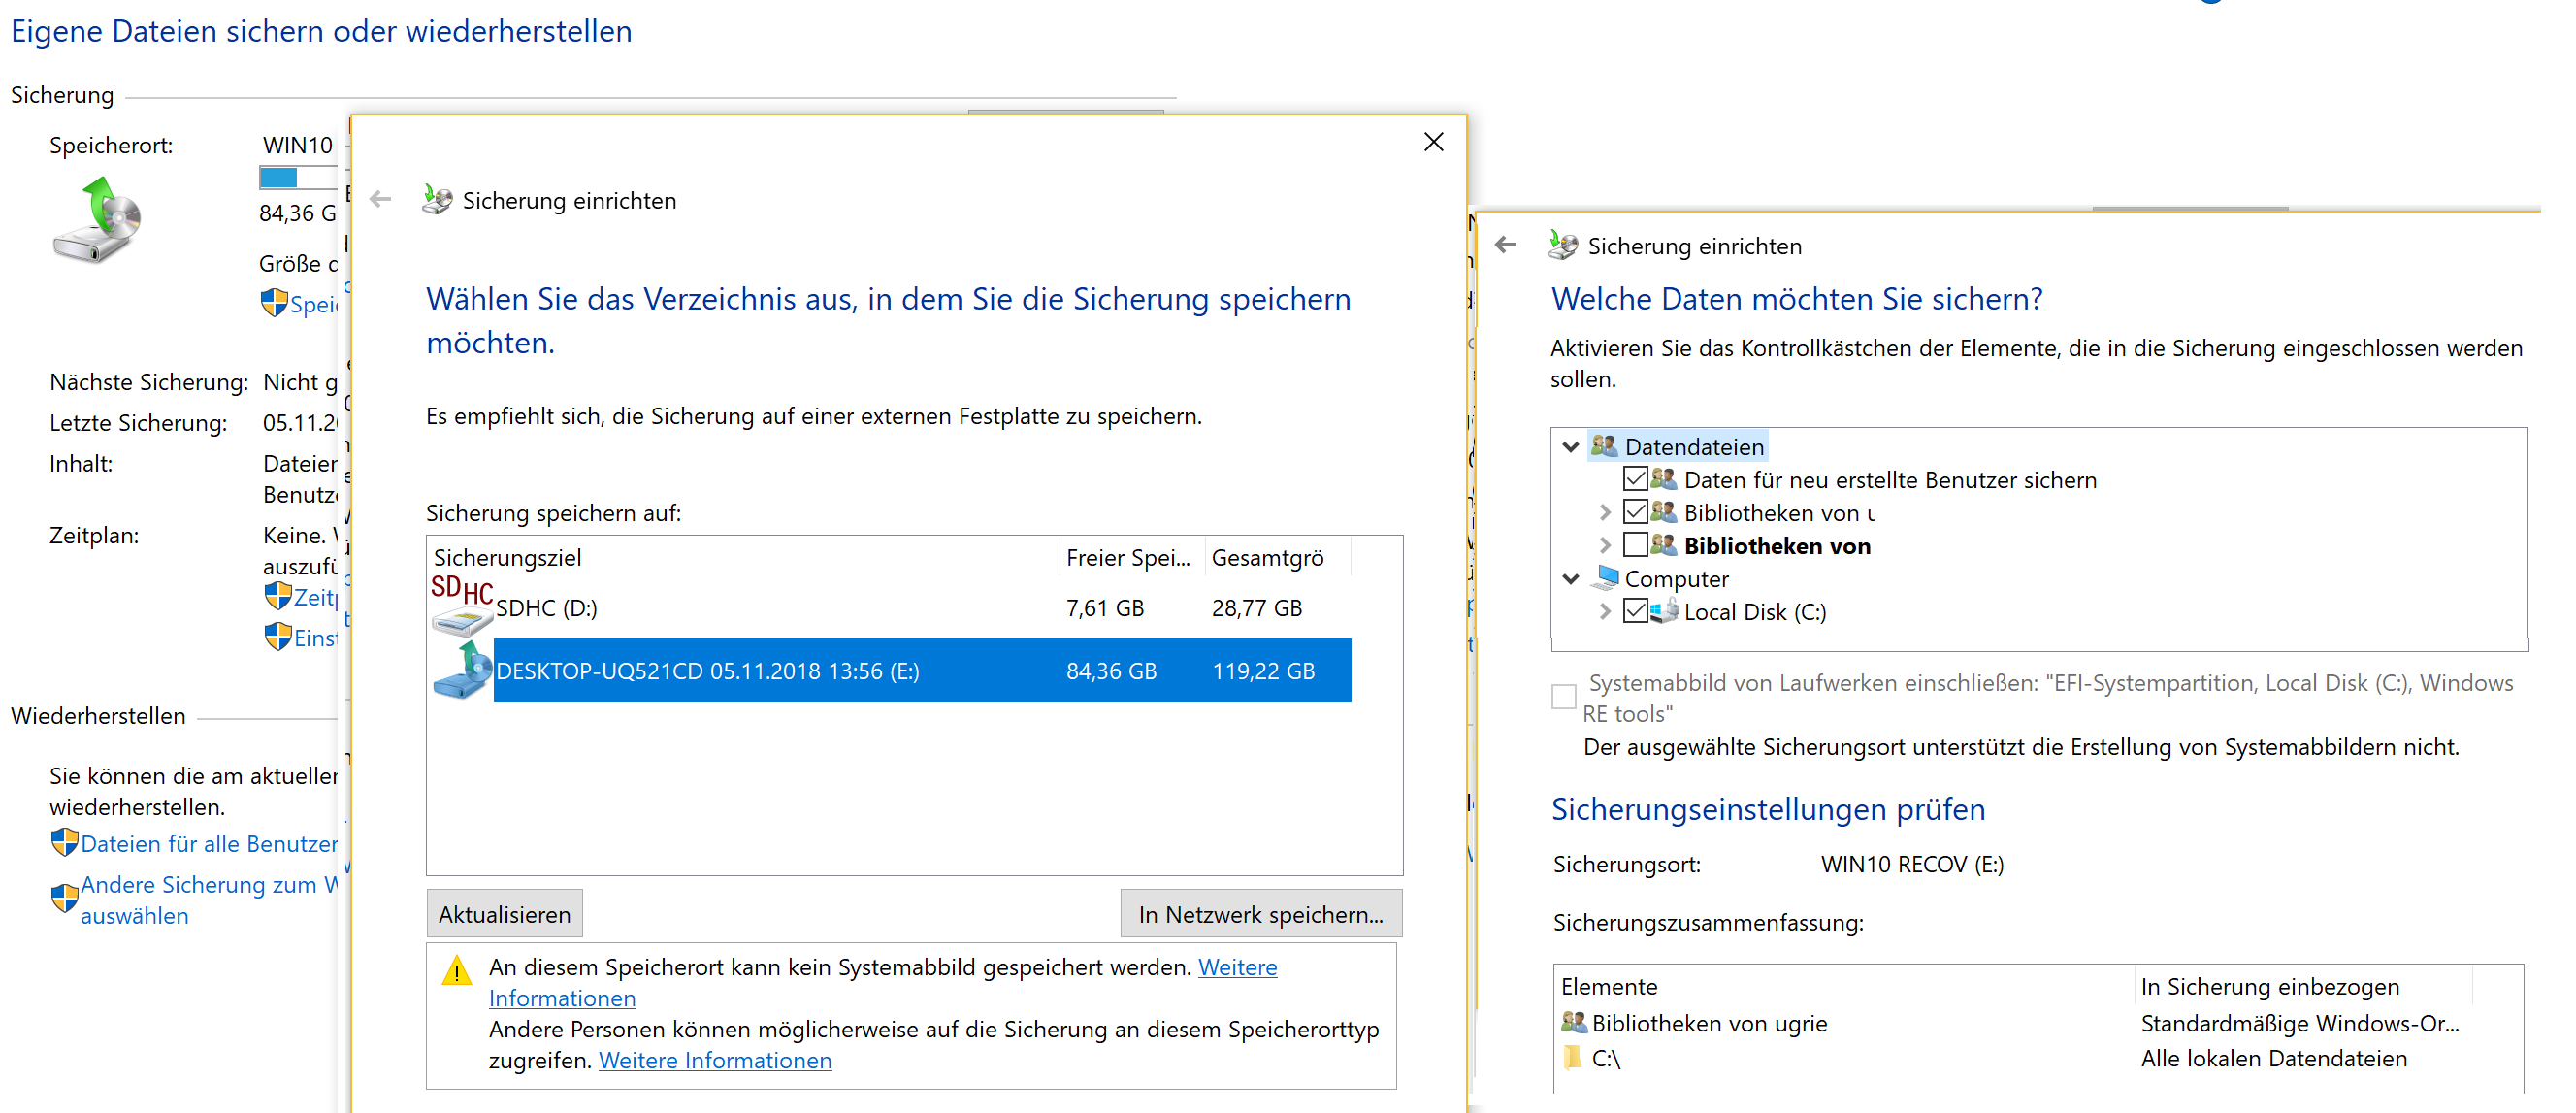
Task: Check the bold Bibliotheken von checkbox
Action: (x=1635, y=545)
